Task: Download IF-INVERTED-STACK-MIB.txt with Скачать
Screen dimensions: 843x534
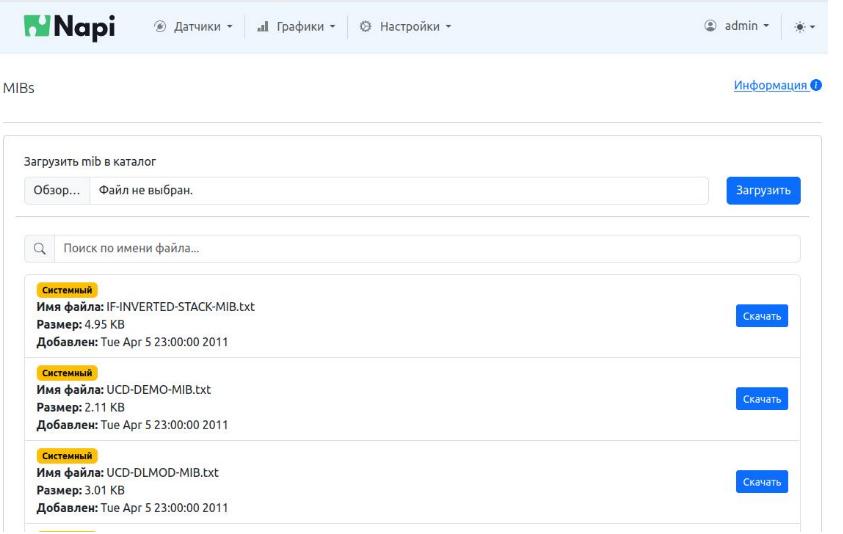Action: [x=761, y=316]
